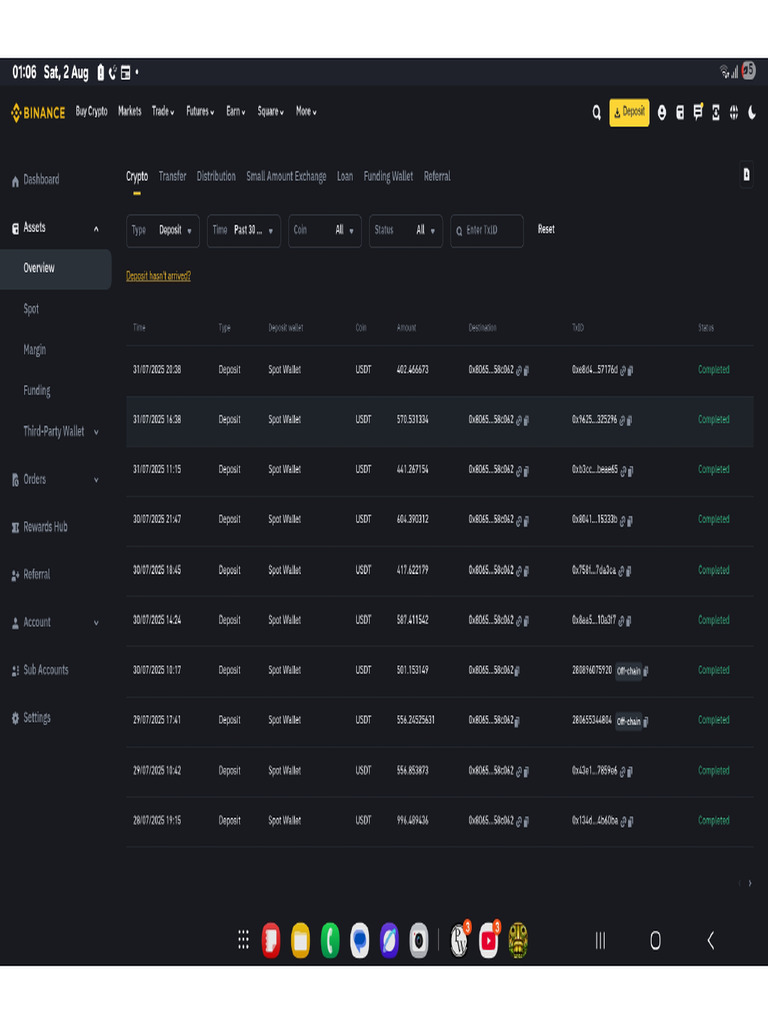This screenshot has height=1024, width=768.
Task: Open the profile account icon in header
Action: (662, 113)
